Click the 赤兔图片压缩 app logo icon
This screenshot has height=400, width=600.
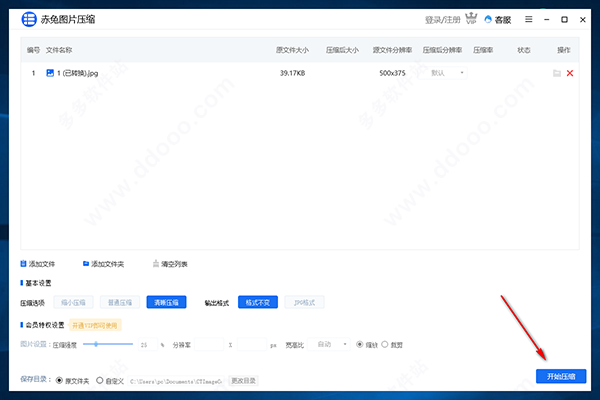pyautogui.click(x=29, y=19)
